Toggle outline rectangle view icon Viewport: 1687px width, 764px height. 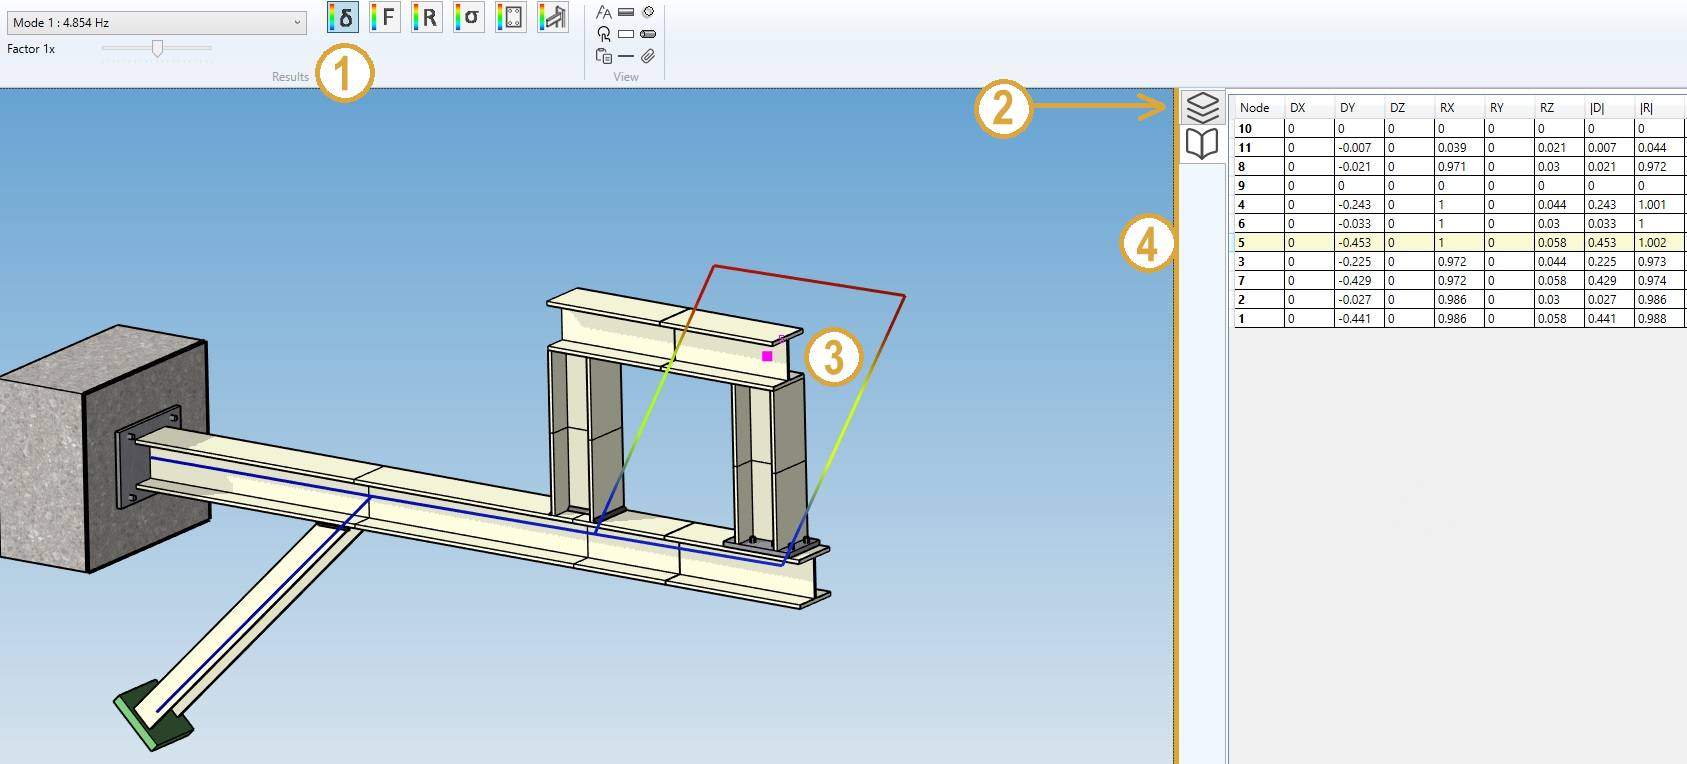[x=626, y=34]
